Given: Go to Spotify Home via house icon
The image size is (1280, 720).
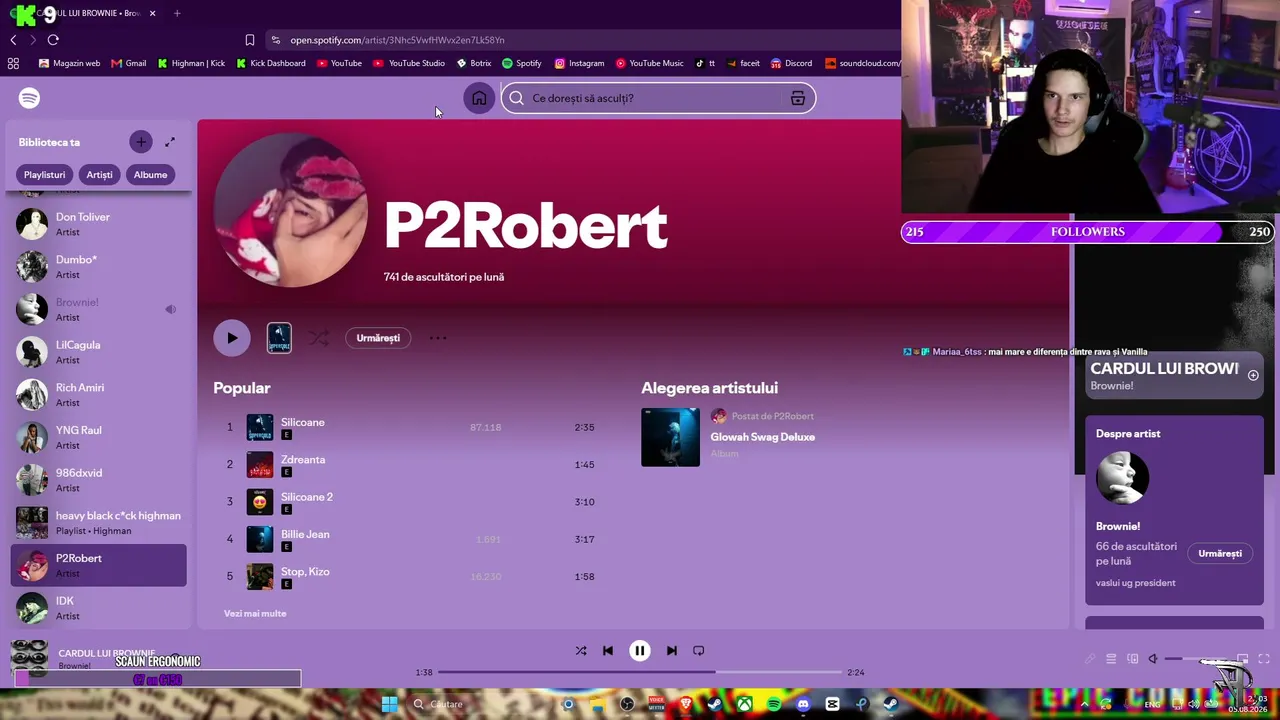Looking at the screenshot, I should tap(479, 98).
